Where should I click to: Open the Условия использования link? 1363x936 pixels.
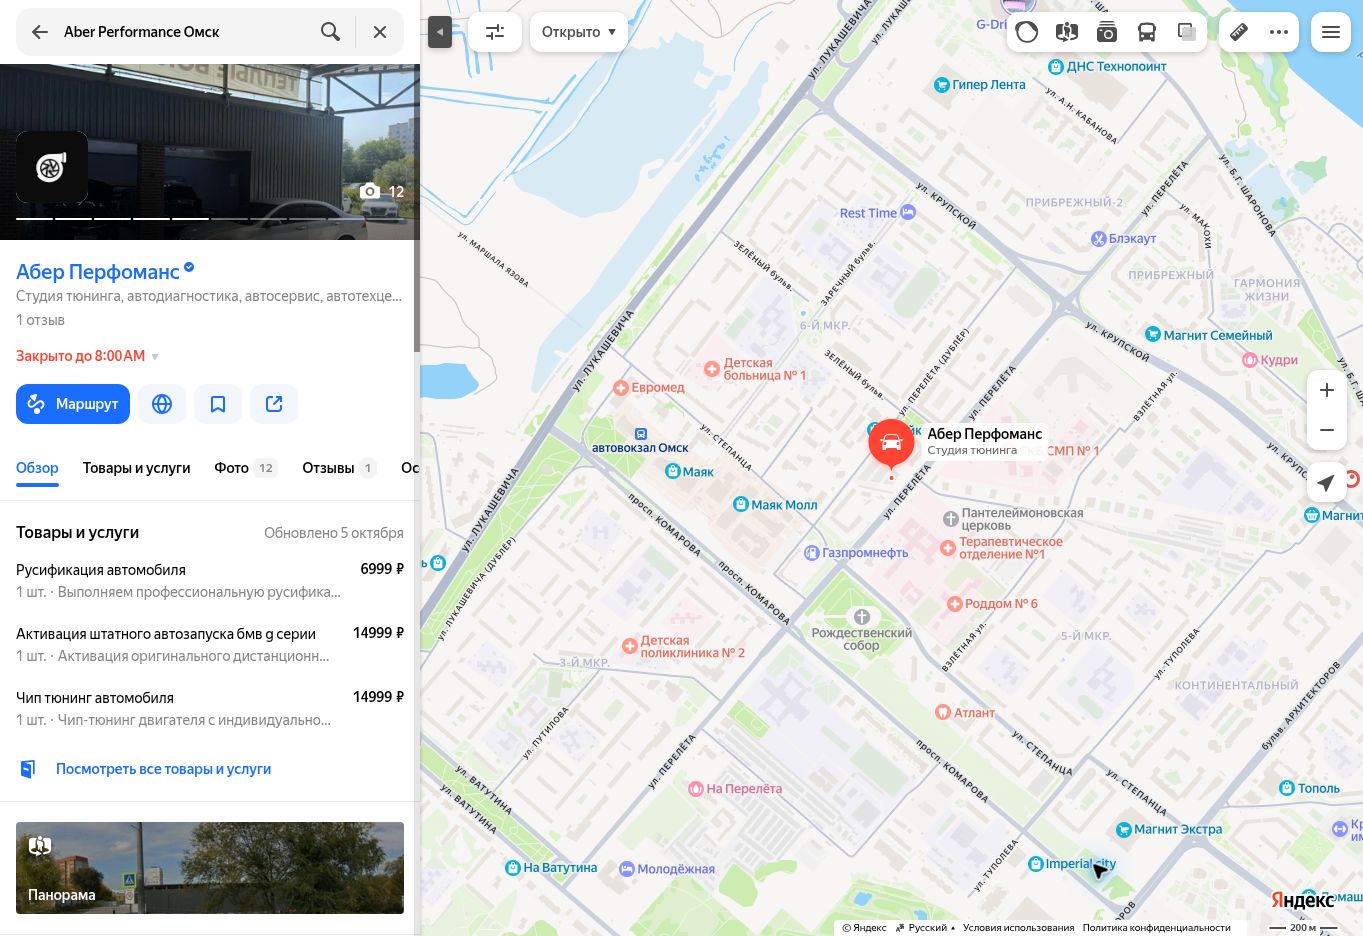(x=1018, y=928)
